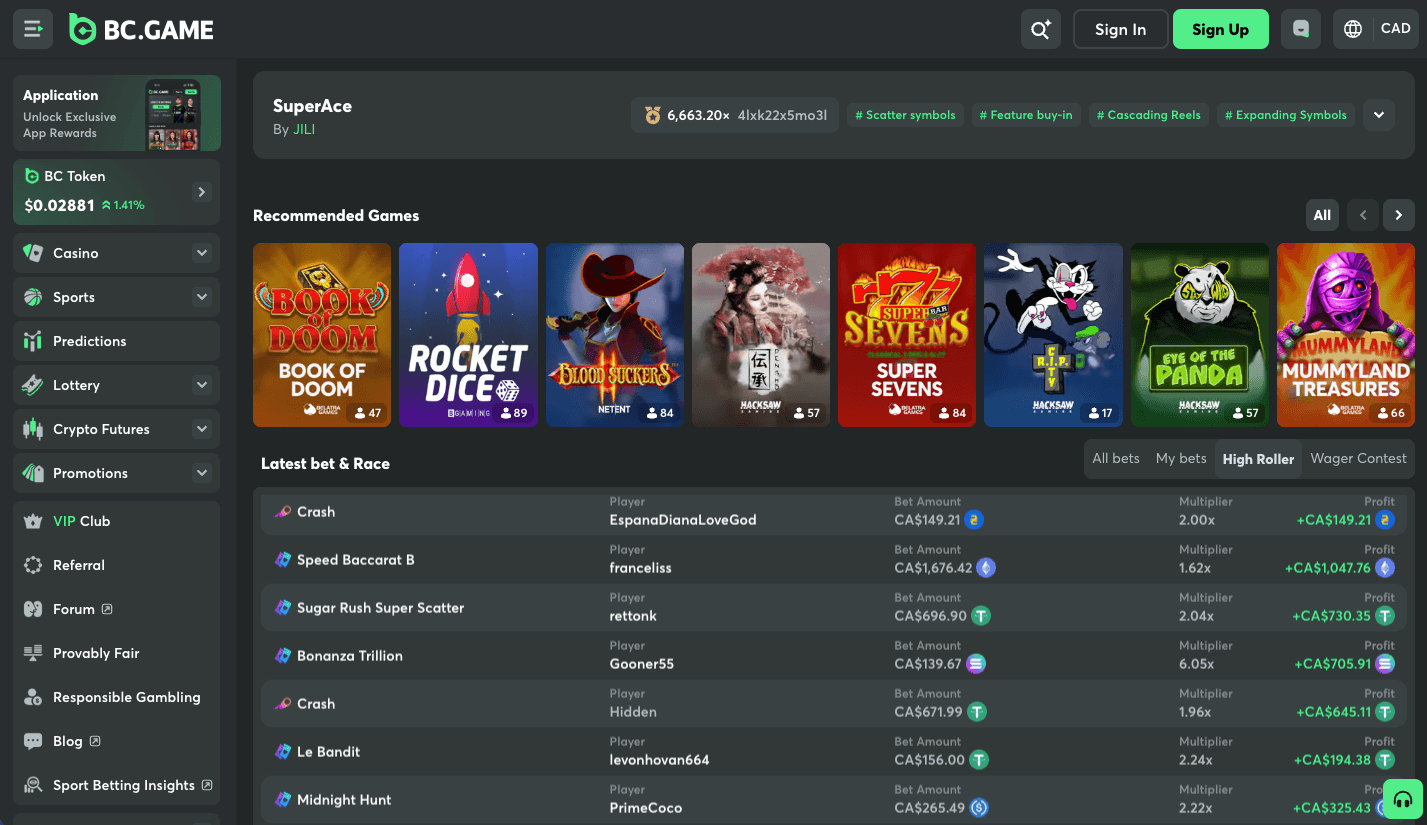Open the Wager Contest tab

point(1358,458)
